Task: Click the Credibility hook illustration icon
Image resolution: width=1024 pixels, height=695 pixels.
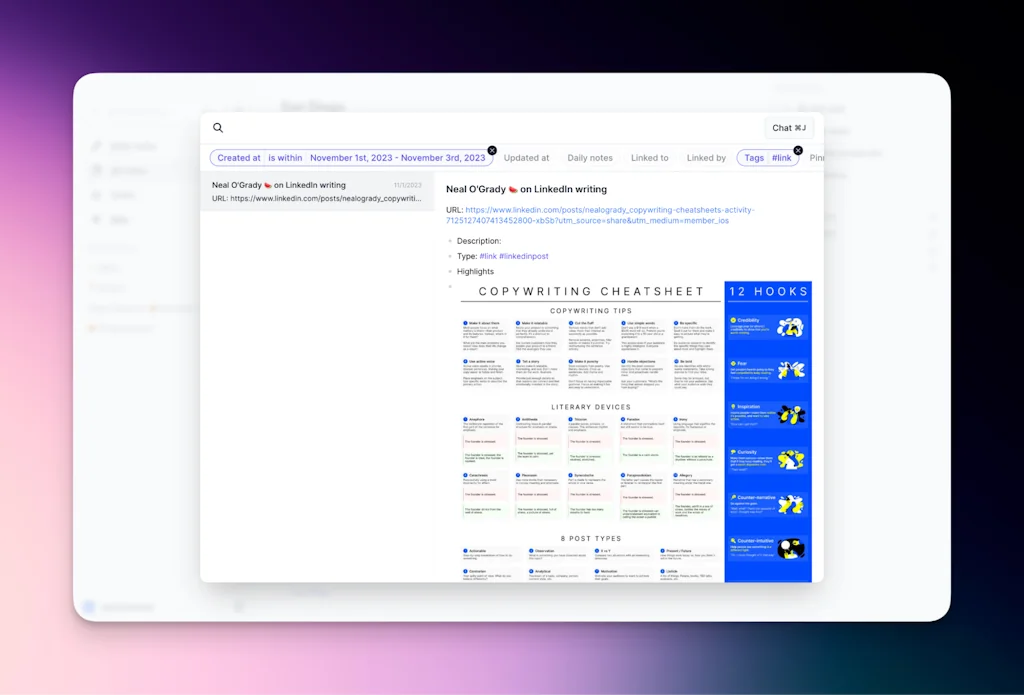Action: tap(791, 327)
